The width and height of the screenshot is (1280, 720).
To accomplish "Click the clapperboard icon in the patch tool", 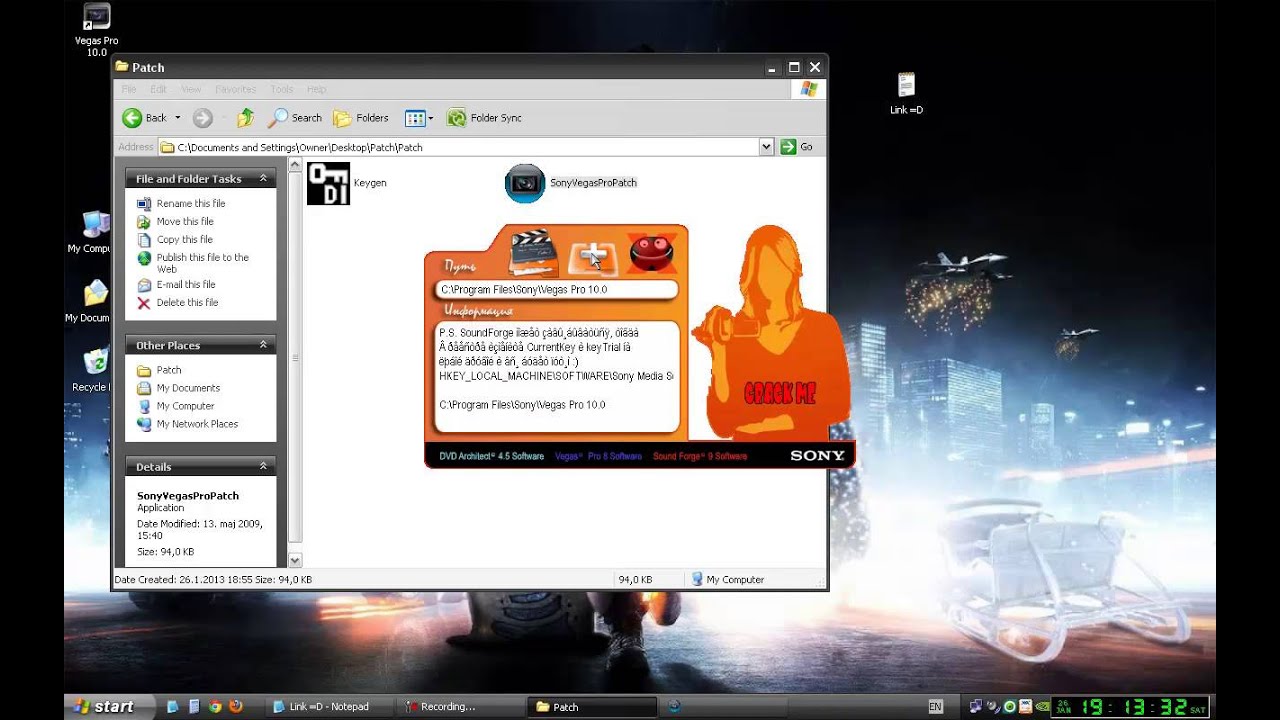I will point(533,253).
